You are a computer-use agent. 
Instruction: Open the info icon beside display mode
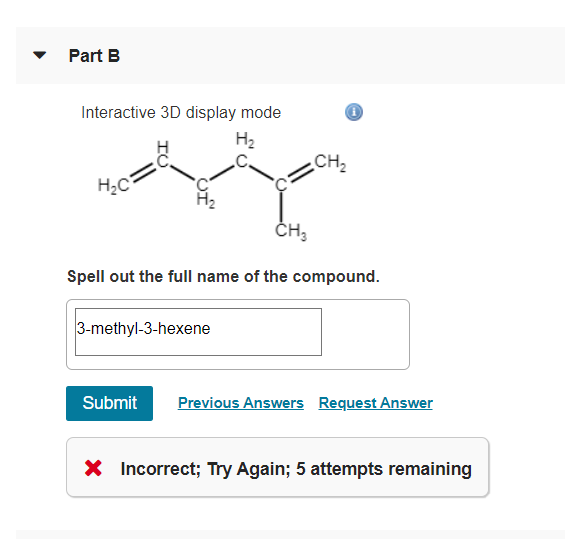(354, 112)
